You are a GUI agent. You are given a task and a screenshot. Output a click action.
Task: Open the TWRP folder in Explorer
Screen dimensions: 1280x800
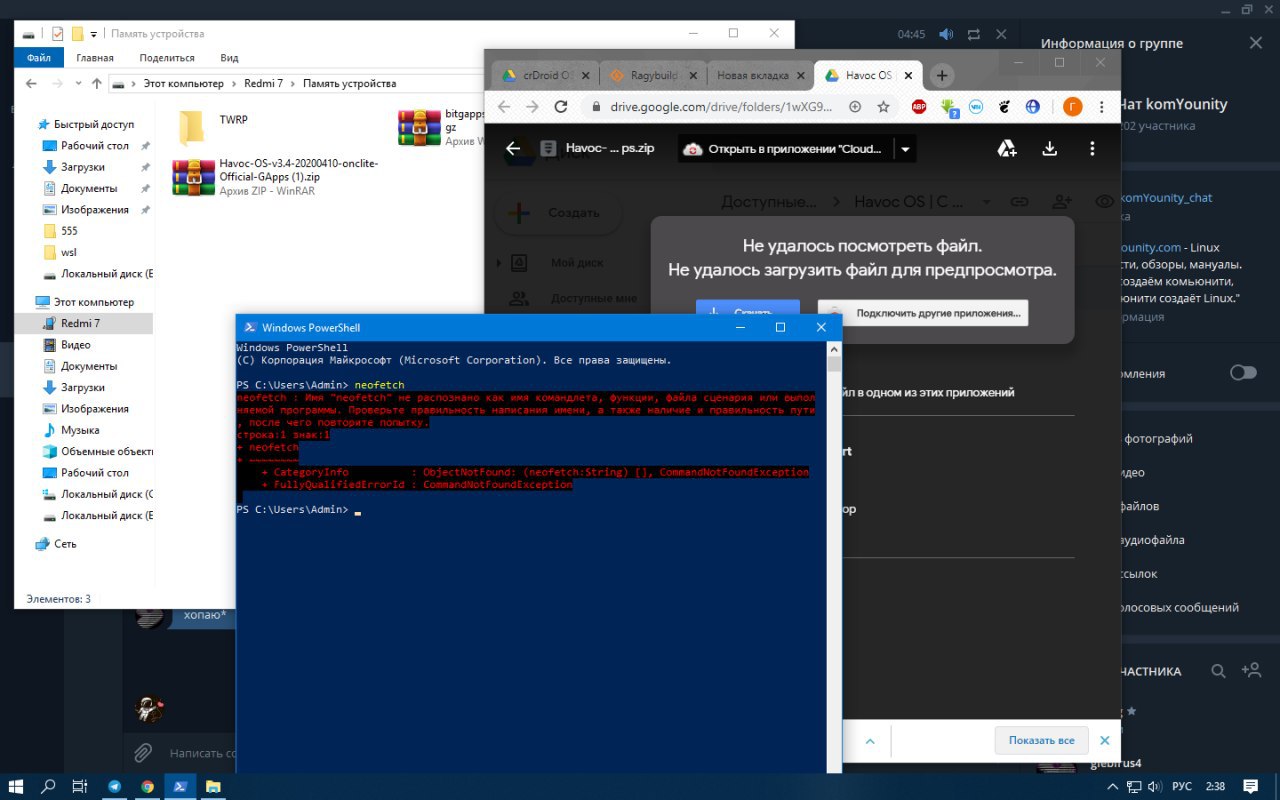point(212,126)
